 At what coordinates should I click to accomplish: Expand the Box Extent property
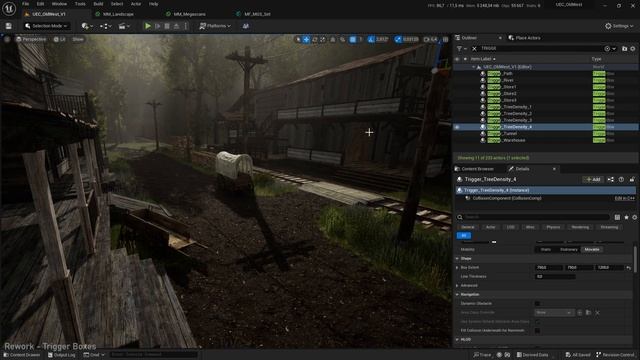tap(457, 267)
